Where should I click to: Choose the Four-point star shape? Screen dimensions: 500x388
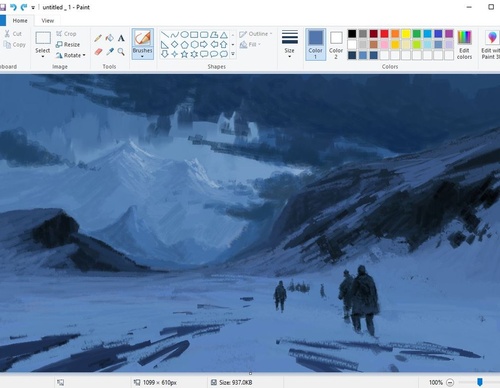(175, 54)
